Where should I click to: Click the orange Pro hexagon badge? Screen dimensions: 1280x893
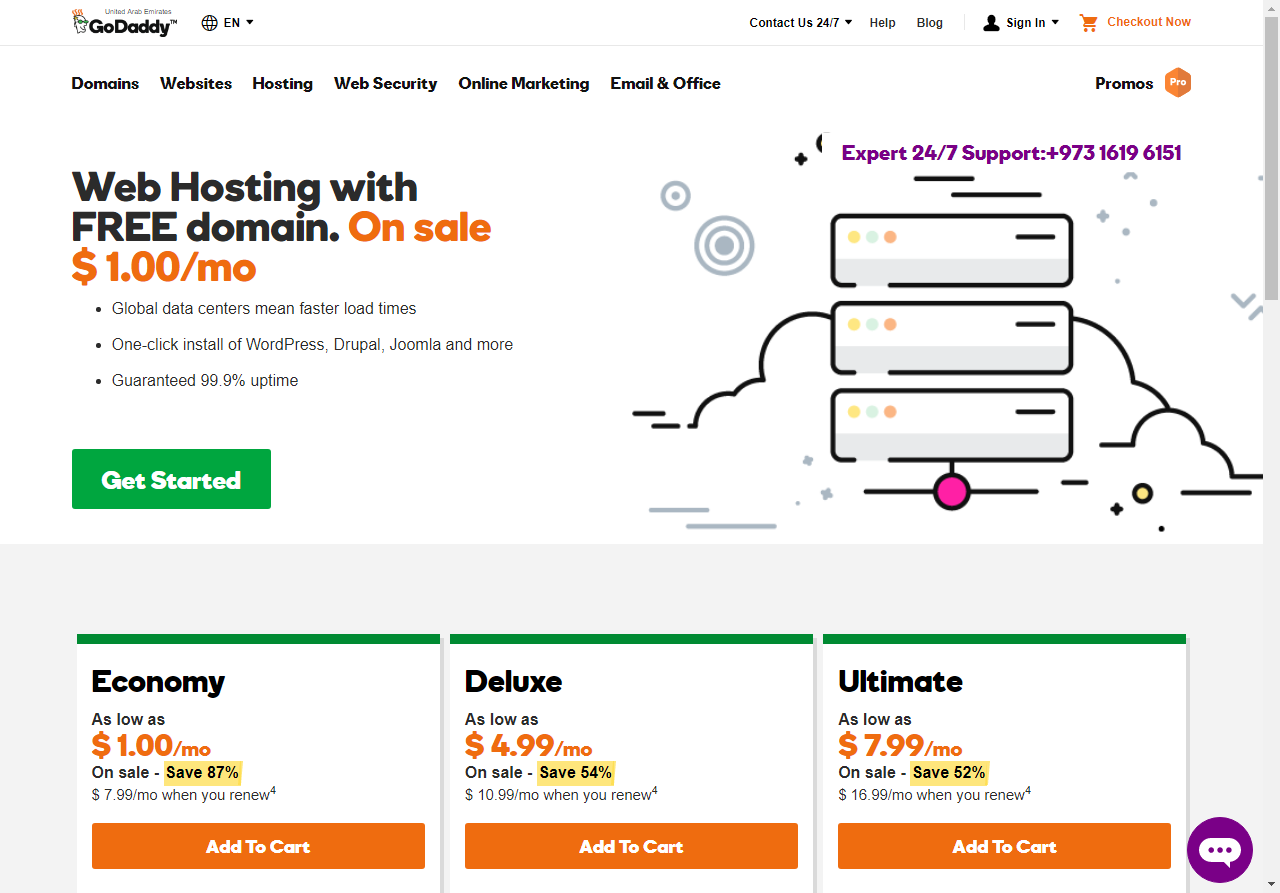tap(1178, 83)
